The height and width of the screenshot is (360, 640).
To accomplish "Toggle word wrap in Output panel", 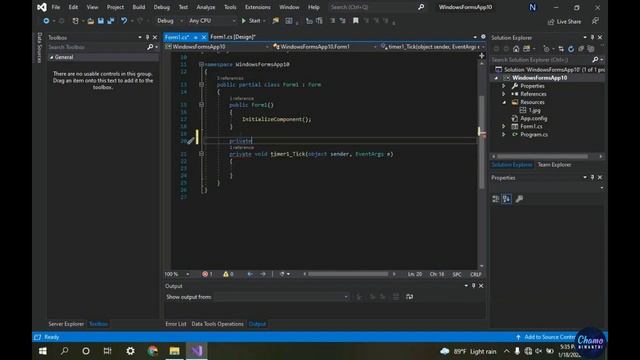I will click(x=409, y=297).
